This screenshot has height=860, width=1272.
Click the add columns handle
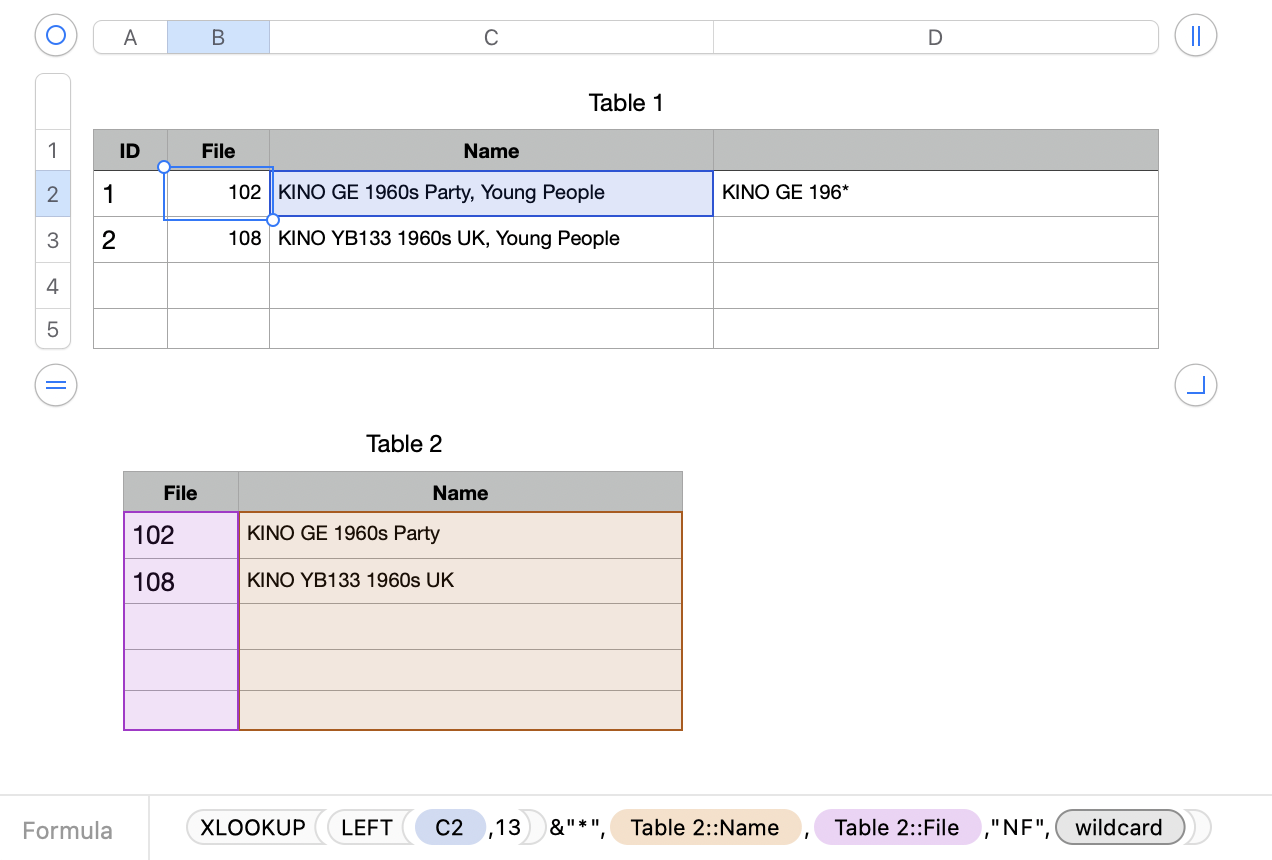tap(1195, 36)
